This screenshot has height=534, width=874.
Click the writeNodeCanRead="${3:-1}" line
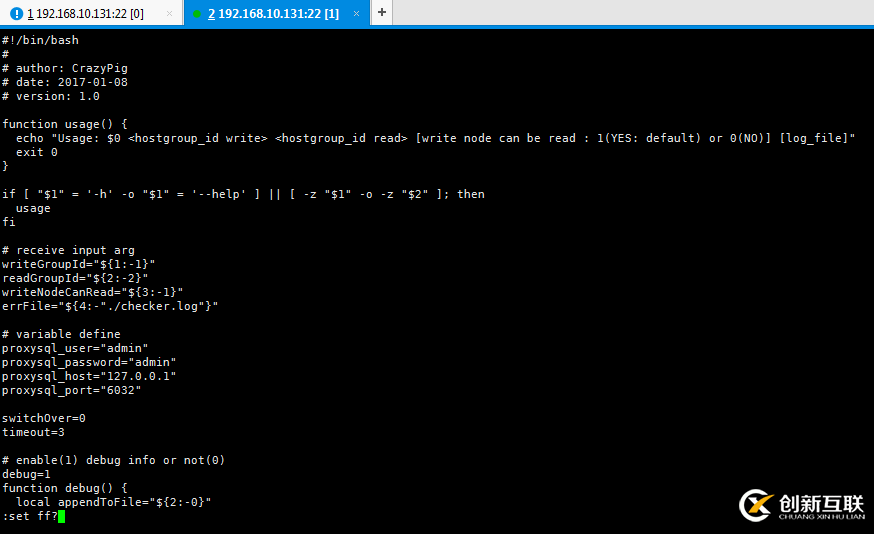93,292
